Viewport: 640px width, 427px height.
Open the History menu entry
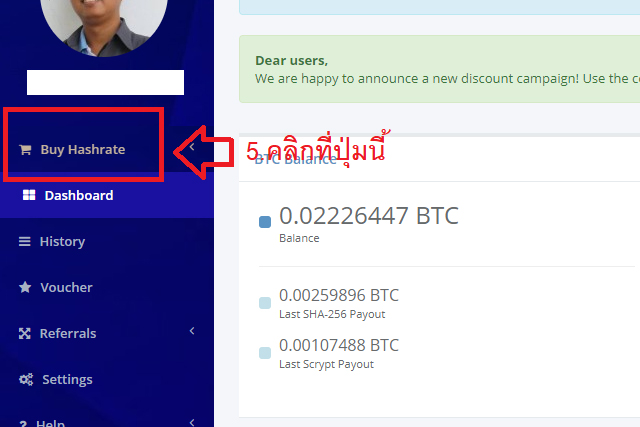62,242
